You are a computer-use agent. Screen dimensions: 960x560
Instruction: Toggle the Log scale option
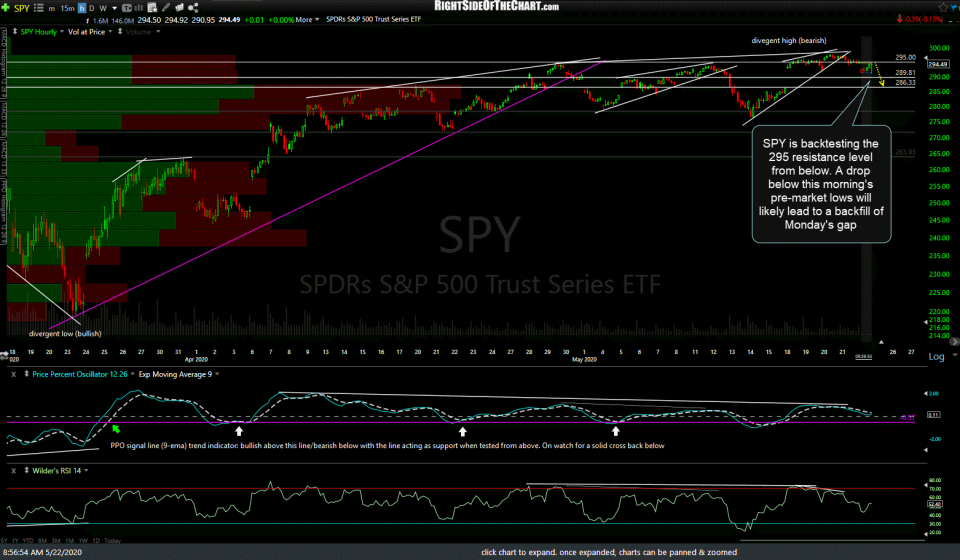pyautogui.click(x=936, y=356)
